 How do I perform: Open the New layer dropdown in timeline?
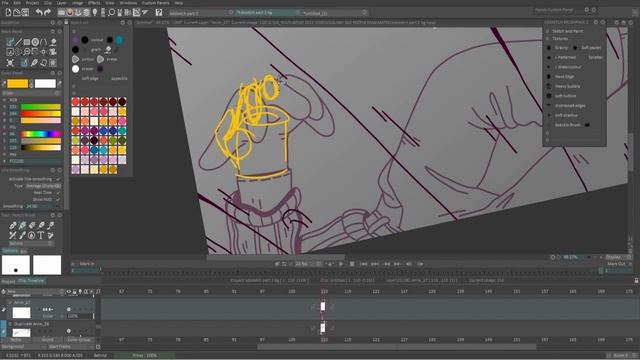pyautogui.click(x=36, y=291)
